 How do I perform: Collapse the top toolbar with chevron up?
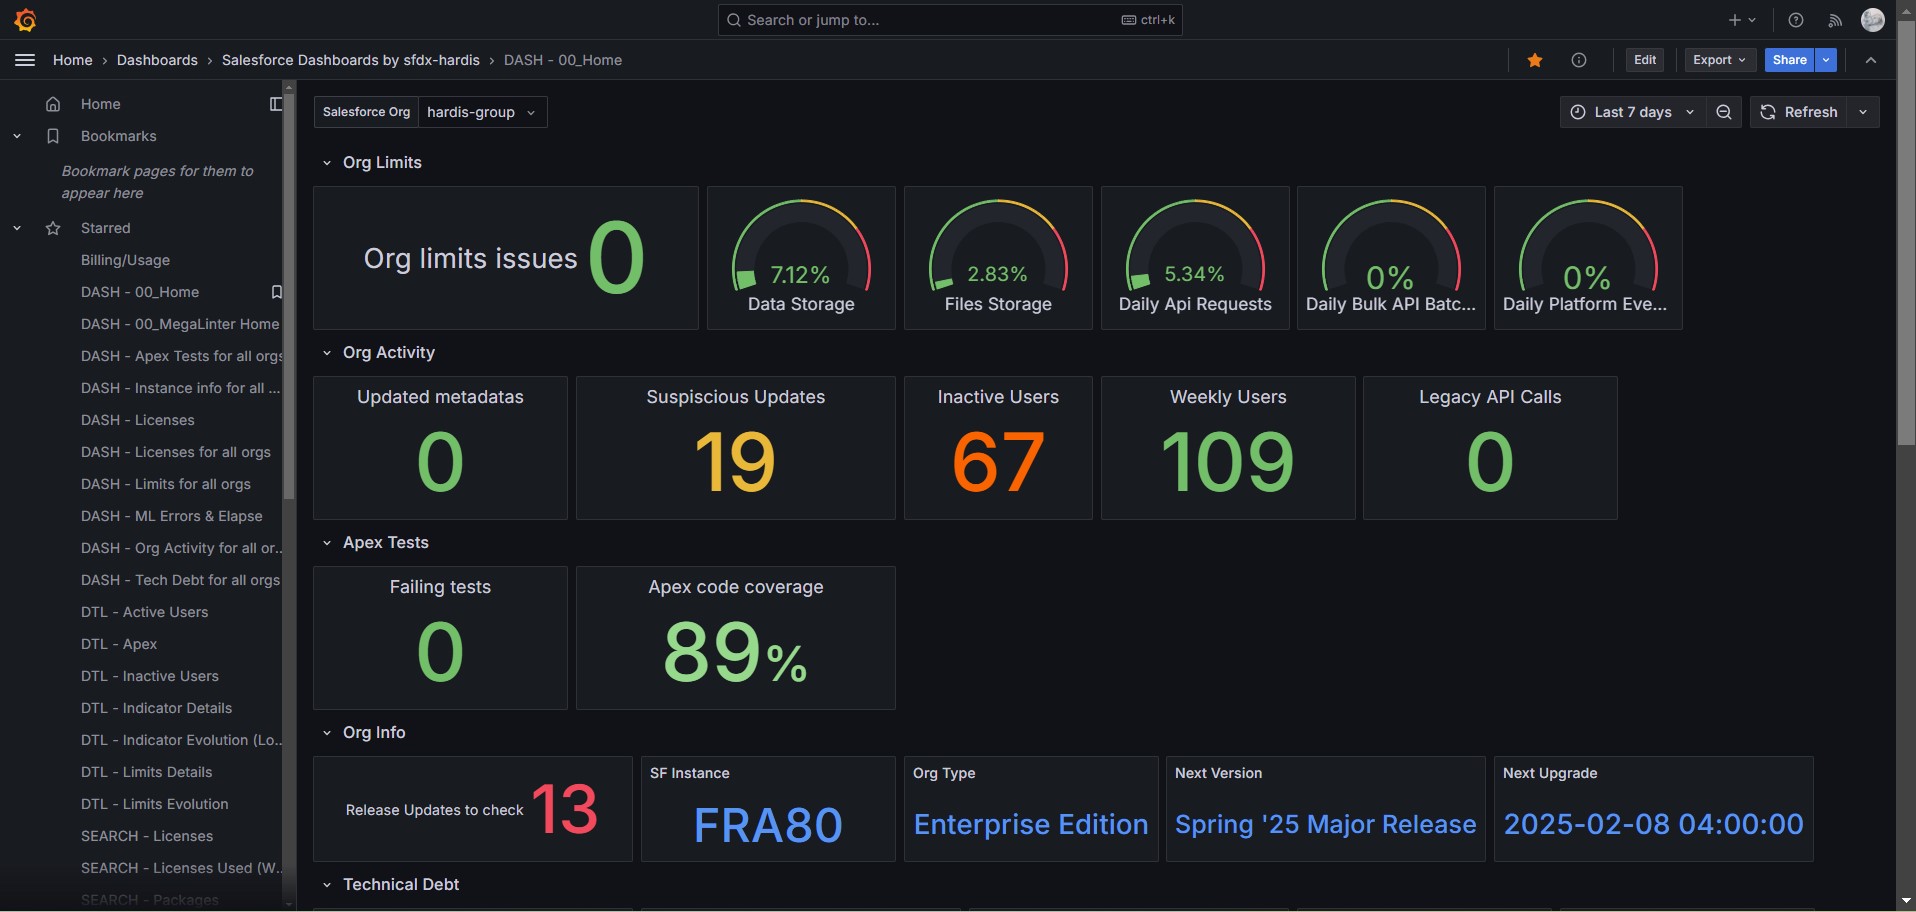click(x=1871, y=60)
